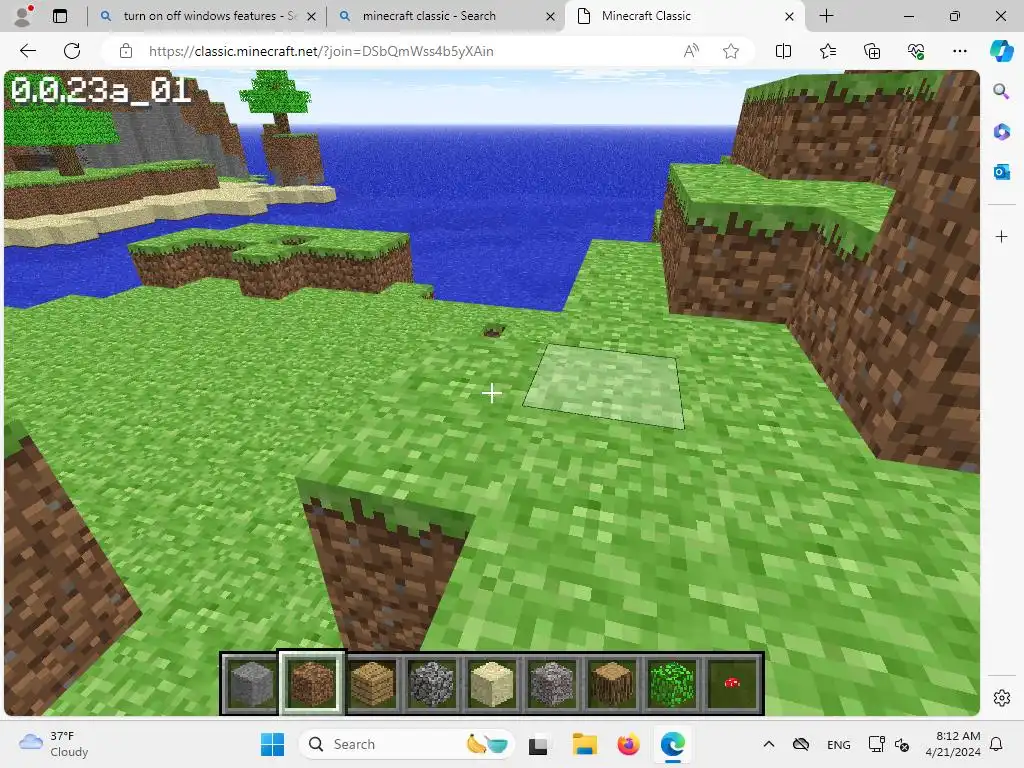
Task: Refresh the Minecraft Classic page
Action: [72, 51]
